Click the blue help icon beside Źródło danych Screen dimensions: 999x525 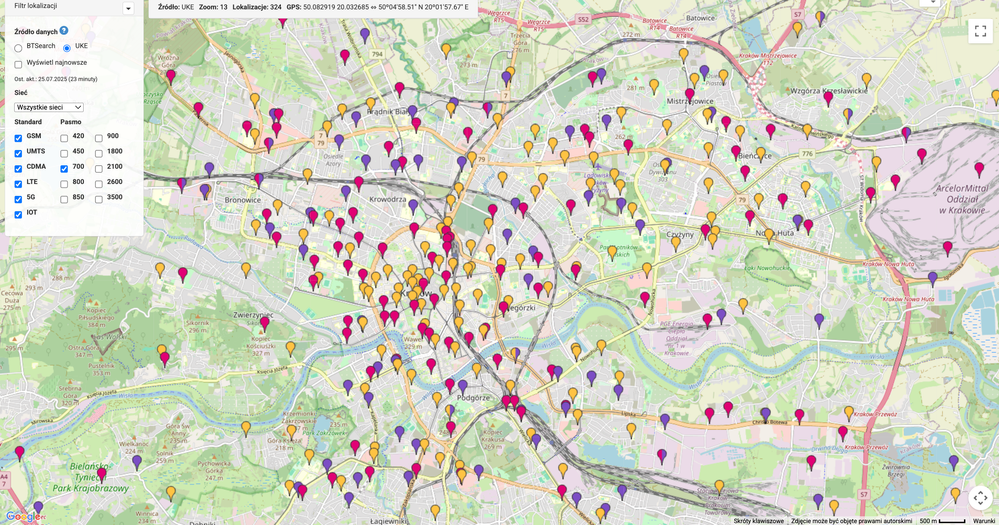64,31
